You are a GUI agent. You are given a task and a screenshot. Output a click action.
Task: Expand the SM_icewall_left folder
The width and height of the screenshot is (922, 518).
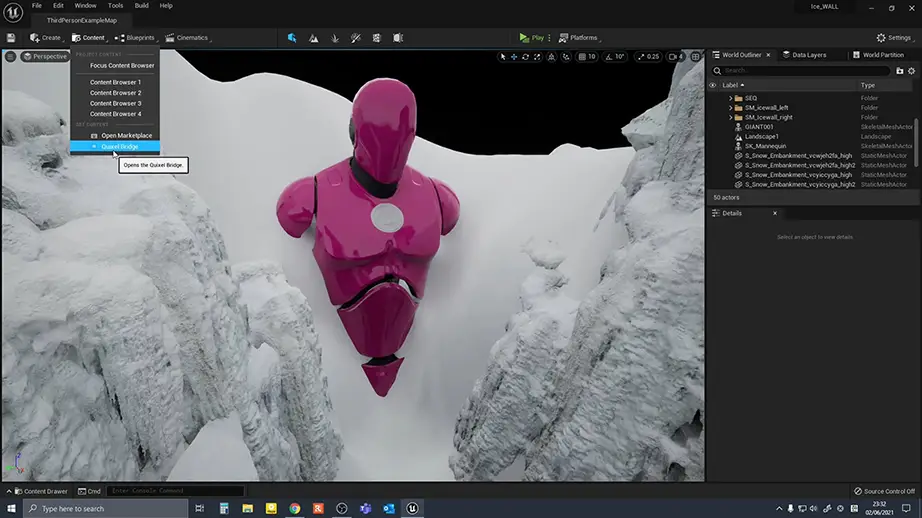tap(730, 108)
